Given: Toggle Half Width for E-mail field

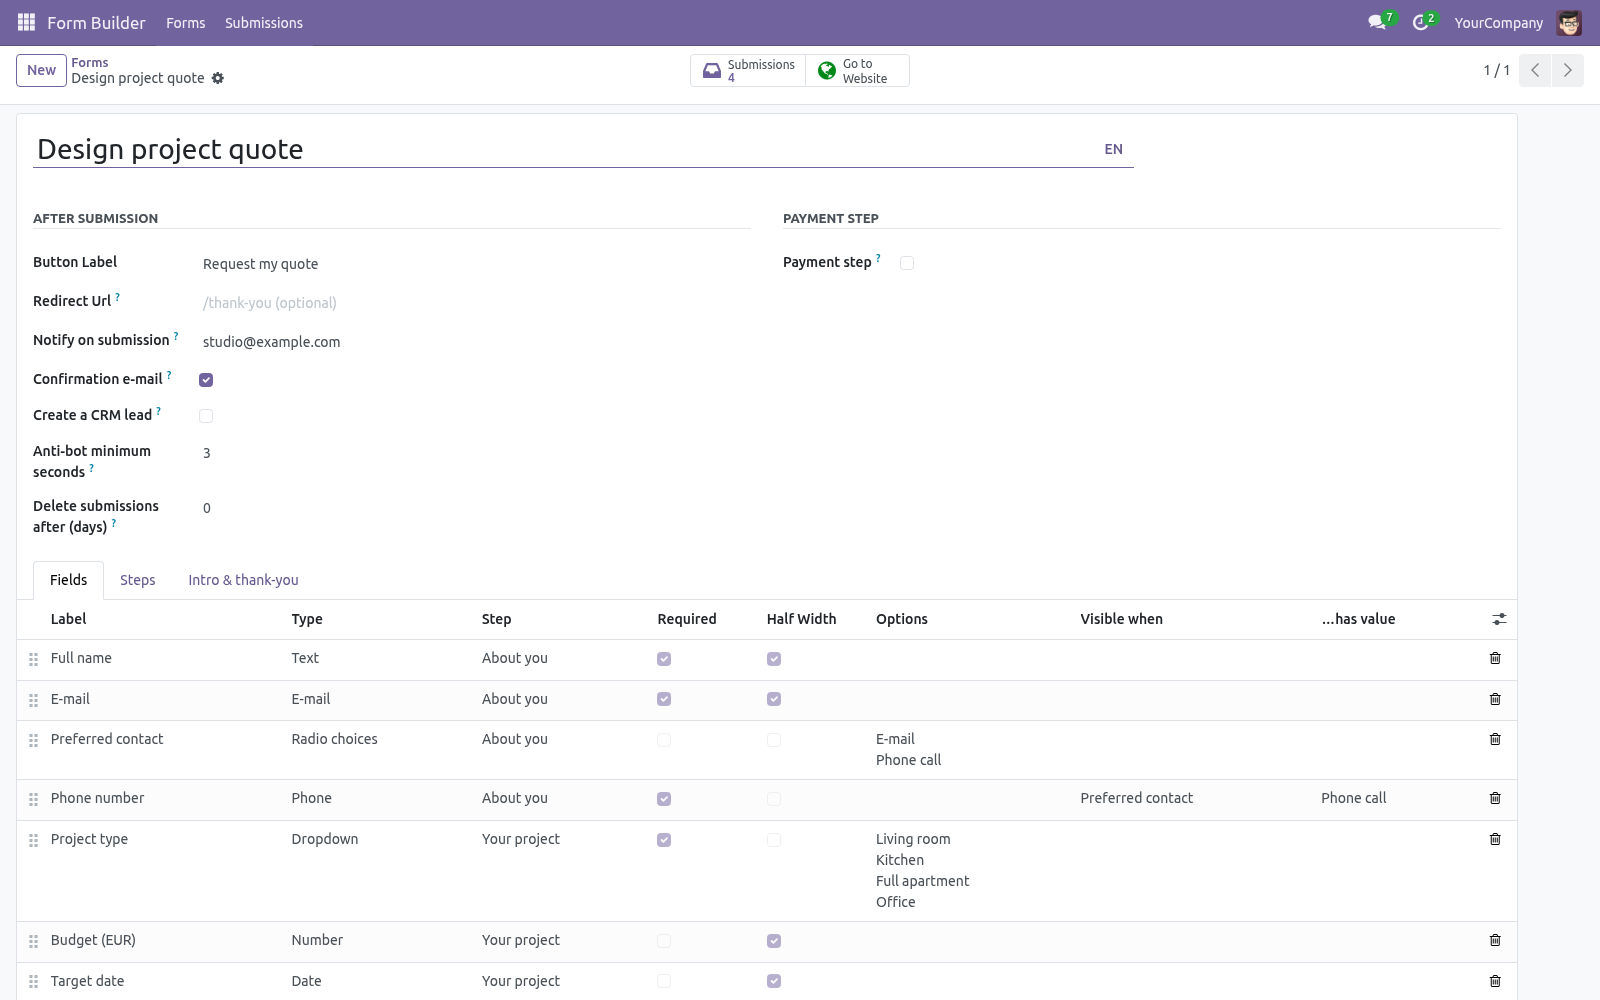Looking at the screenshot, I should 774,699.
